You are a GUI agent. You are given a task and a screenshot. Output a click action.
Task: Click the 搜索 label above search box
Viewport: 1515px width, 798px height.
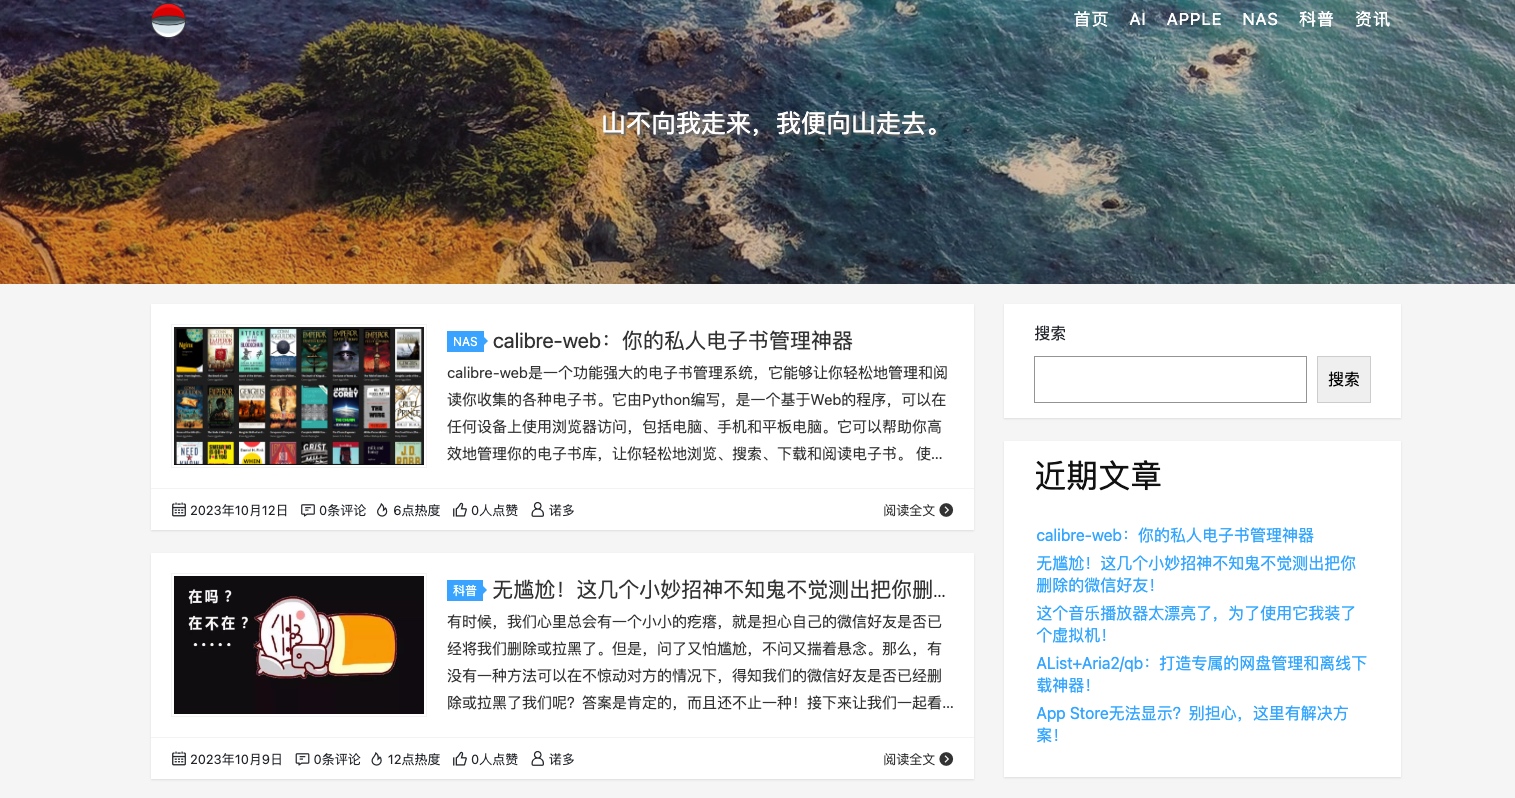click(x=1050, y=333)
